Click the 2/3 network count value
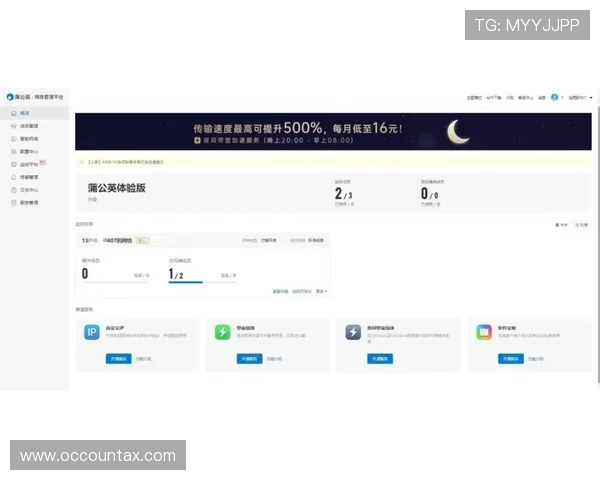 [343, 194]
